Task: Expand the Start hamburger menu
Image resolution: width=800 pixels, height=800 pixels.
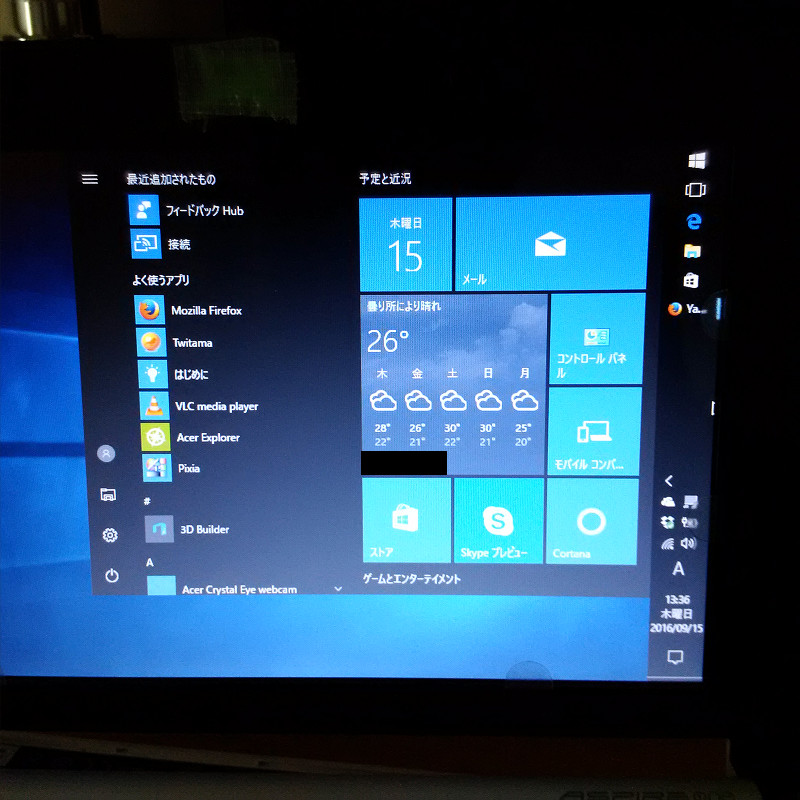Action: pos(90,179)
